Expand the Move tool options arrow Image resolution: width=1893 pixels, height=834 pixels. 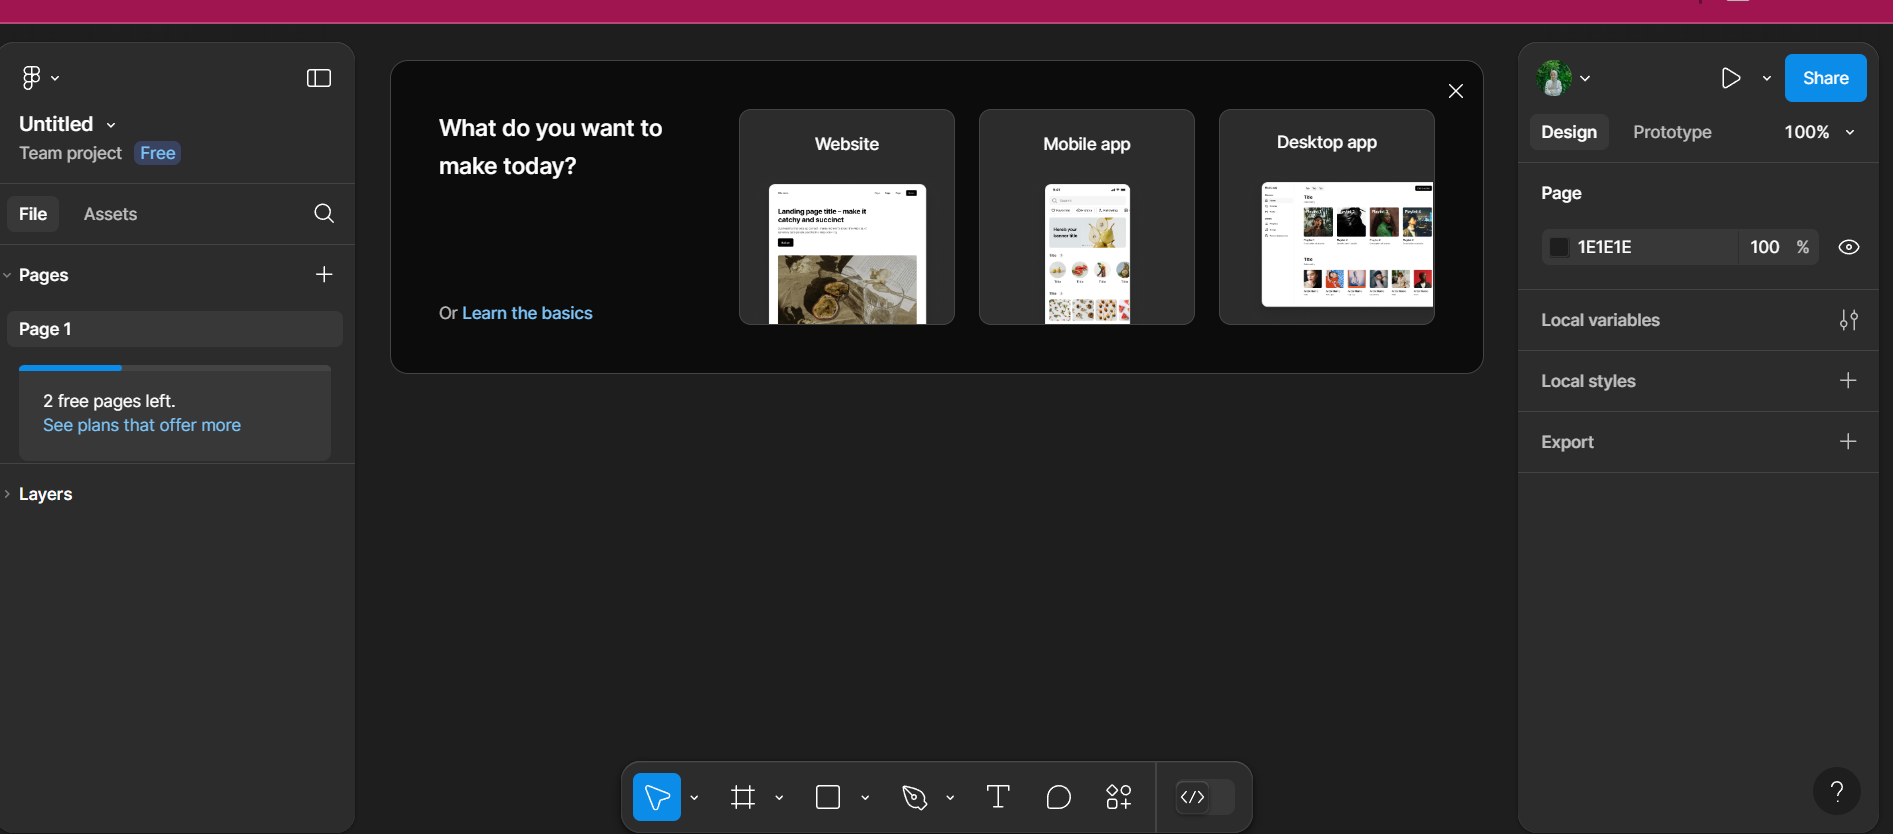click(694, 798)
